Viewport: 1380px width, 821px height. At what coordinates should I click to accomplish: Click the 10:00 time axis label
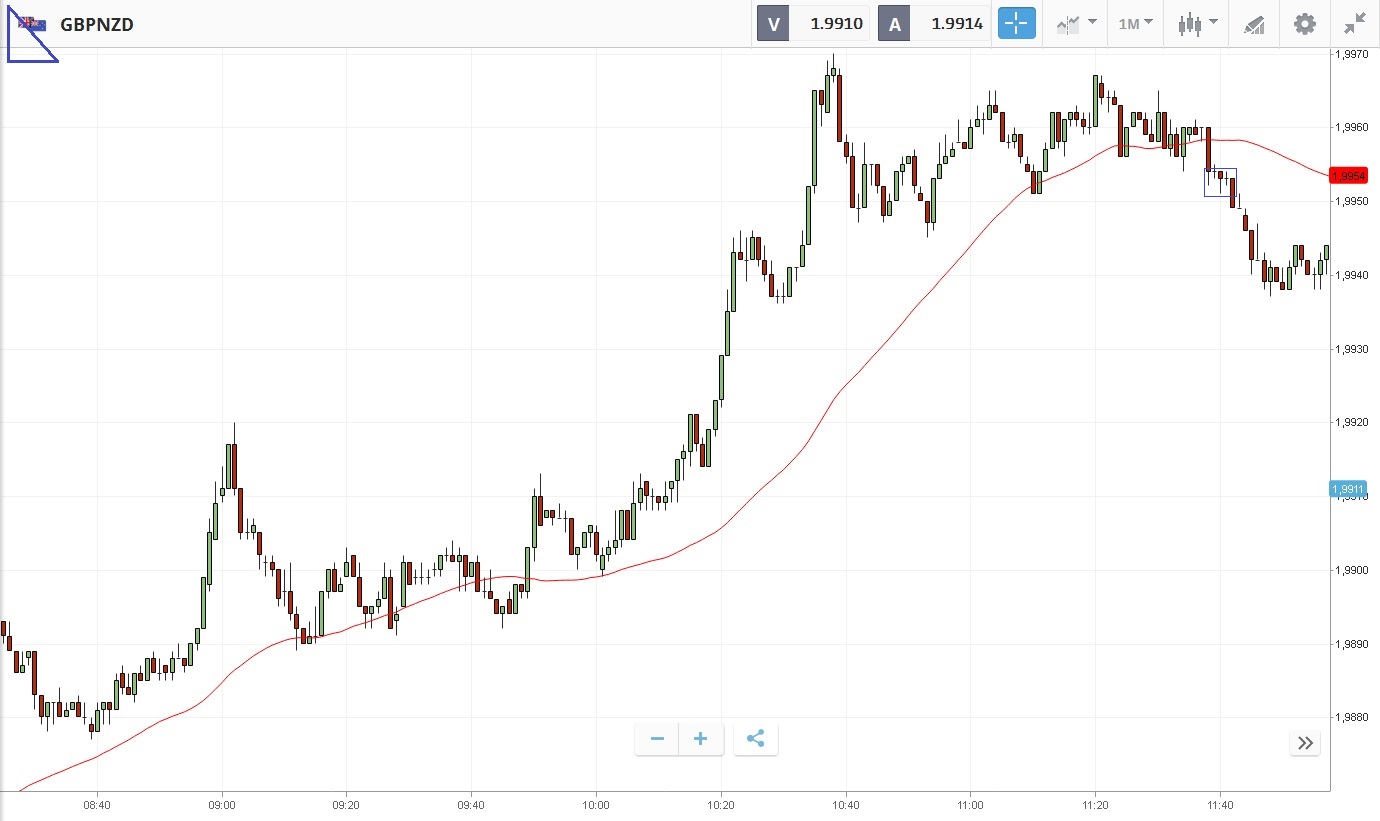tap(596, 803)
